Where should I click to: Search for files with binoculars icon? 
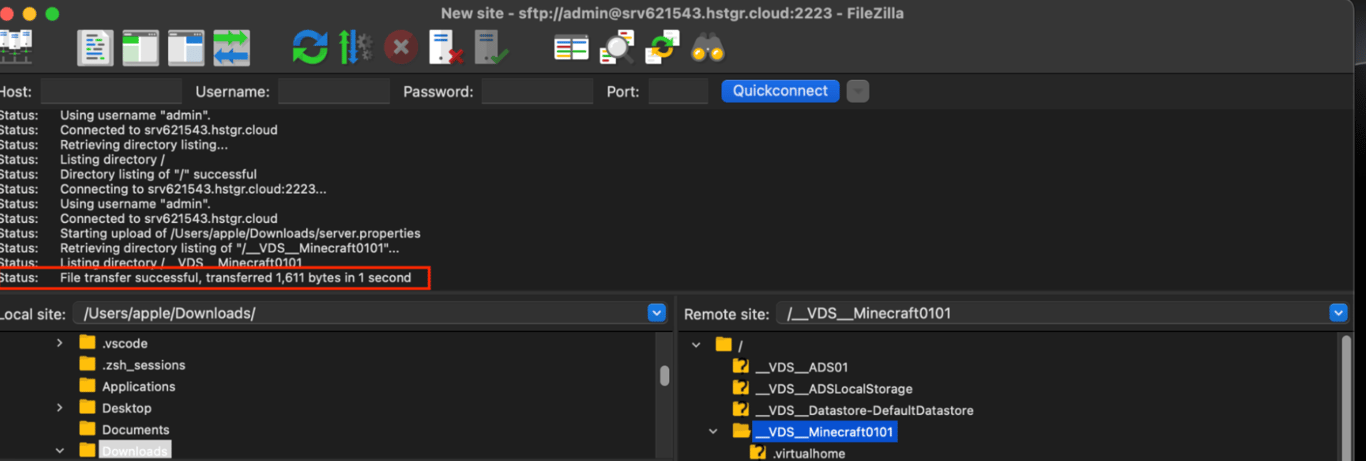[708, 47]
